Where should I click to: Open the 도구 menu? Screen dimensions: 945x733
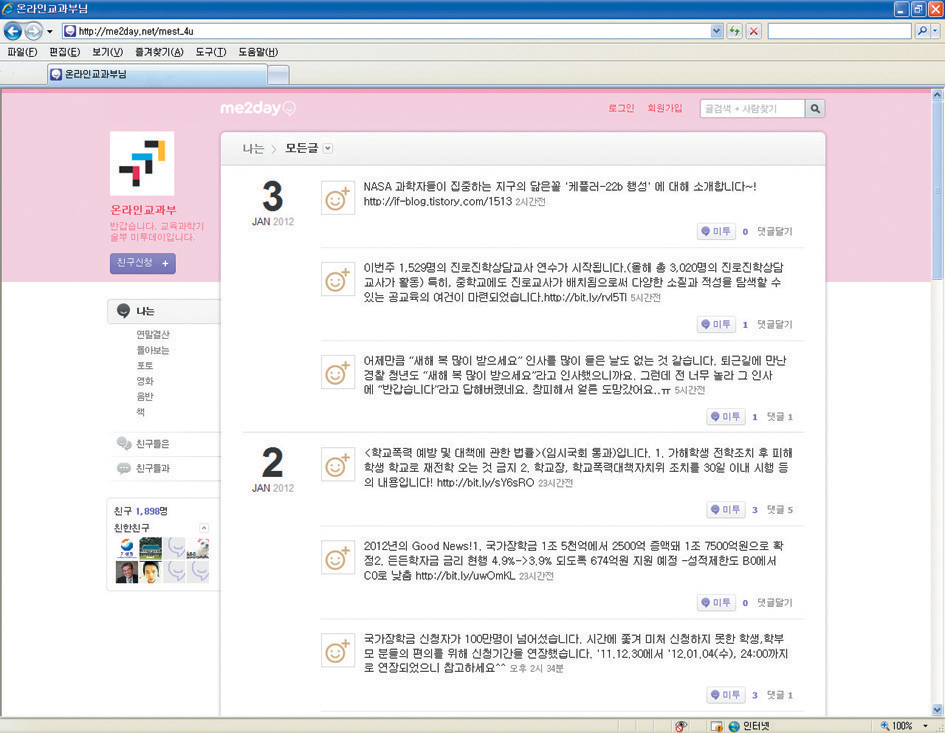[210, 52]
